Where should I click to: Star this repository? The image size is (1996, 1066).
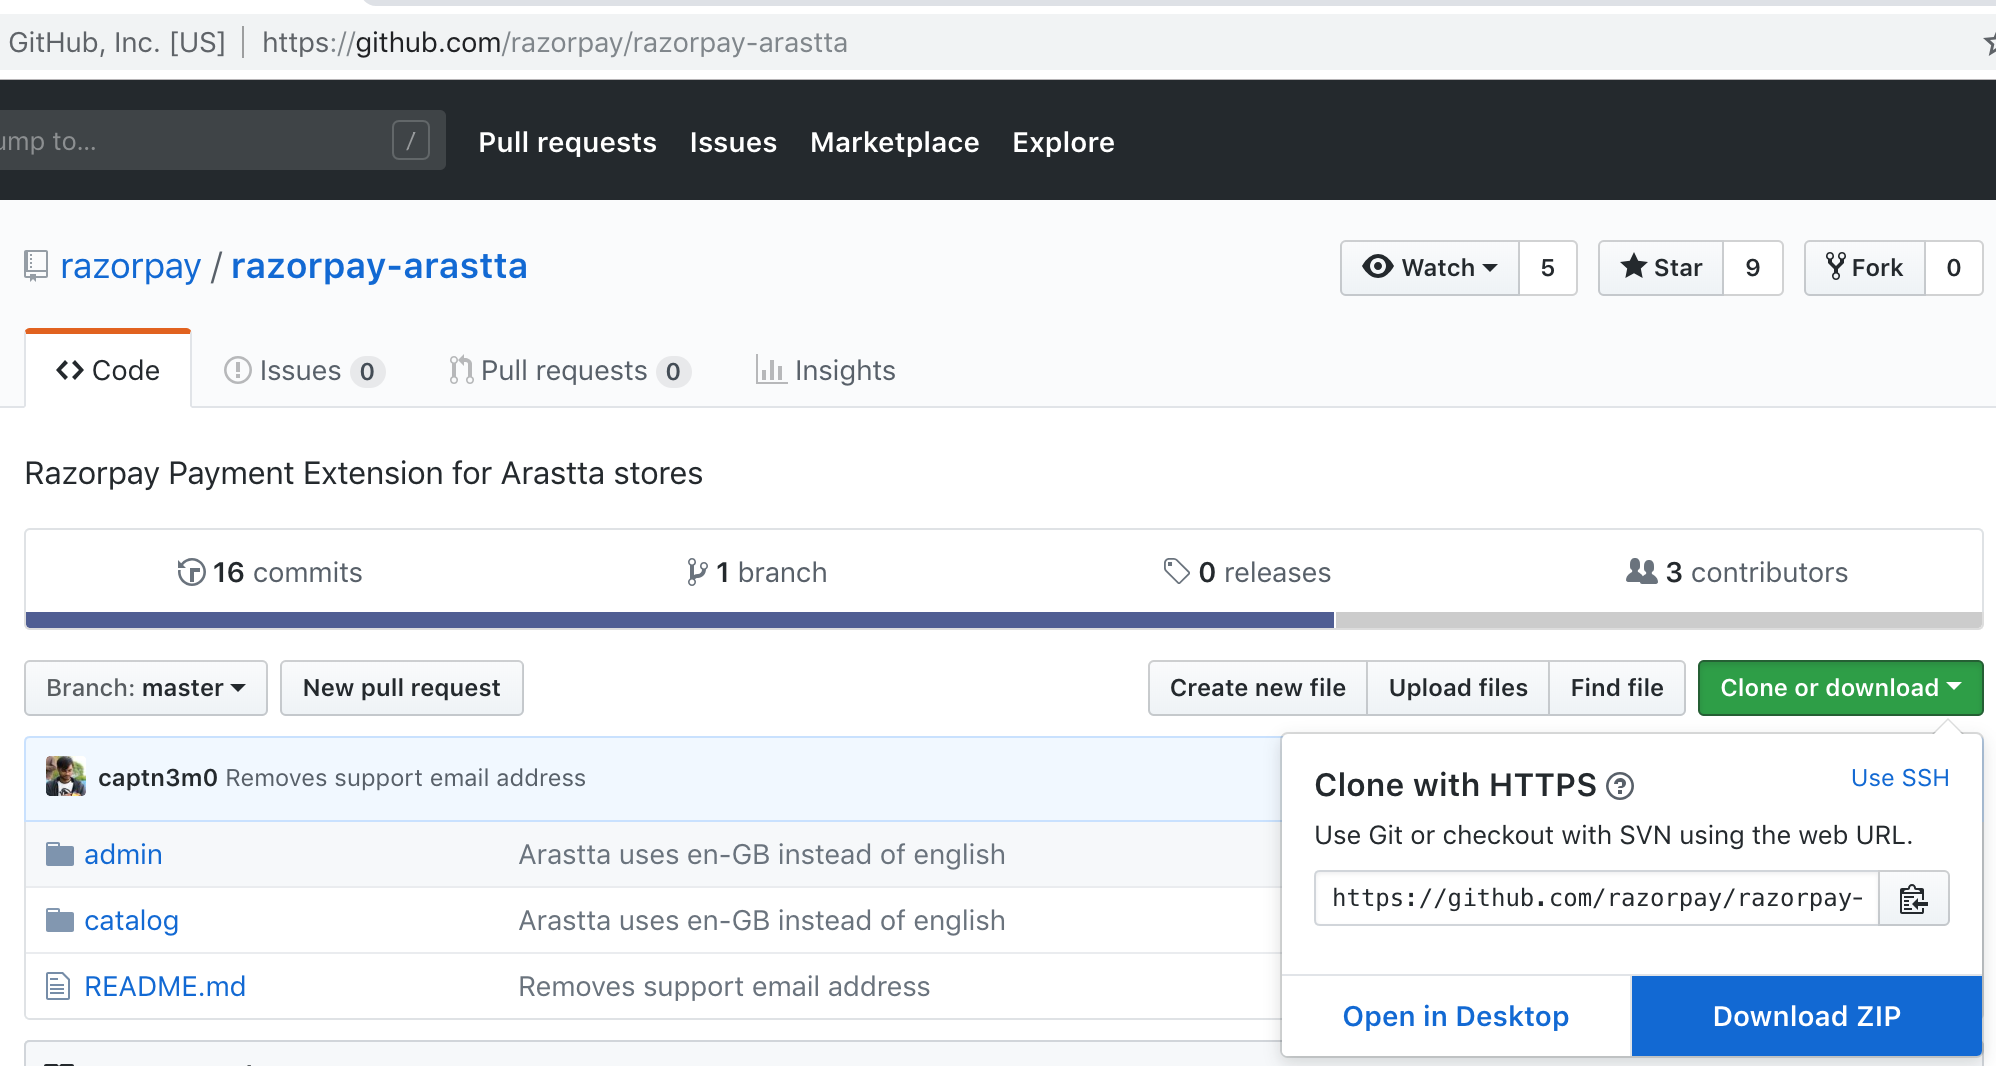[x=1661, y=268]
